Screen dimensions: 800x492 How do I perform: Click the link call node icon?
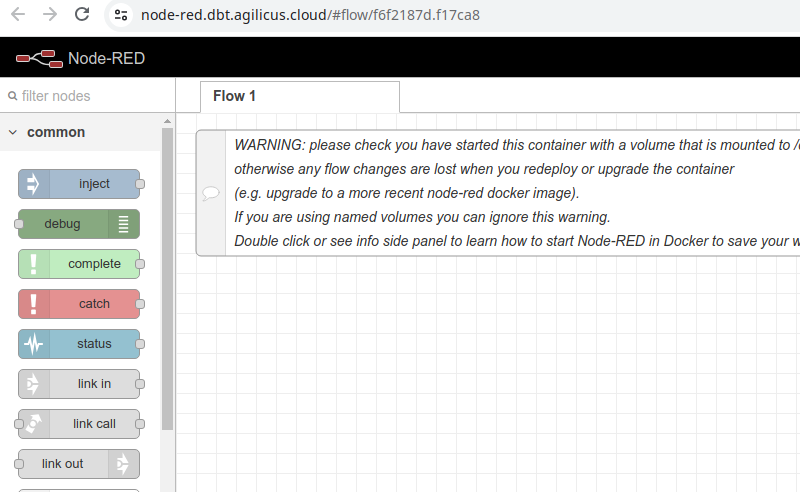point(34,424)
